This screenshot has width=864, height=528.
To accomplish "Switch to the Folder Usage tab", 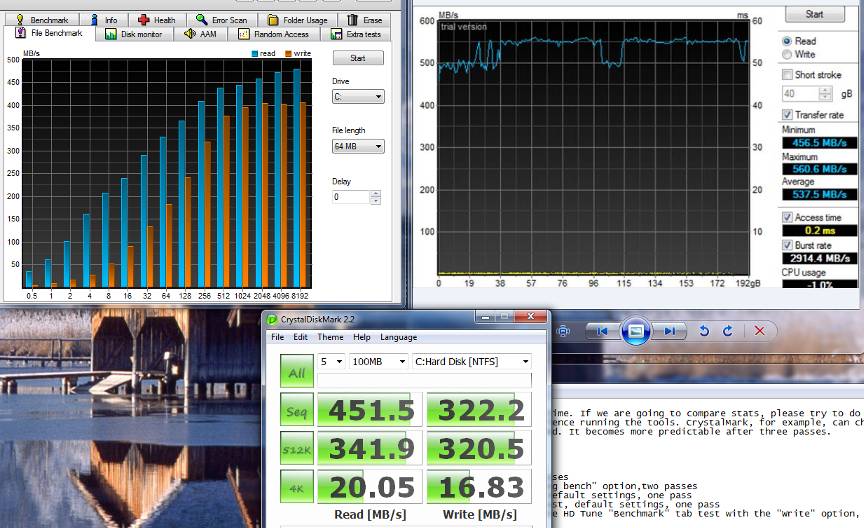I will coord(298,20).
